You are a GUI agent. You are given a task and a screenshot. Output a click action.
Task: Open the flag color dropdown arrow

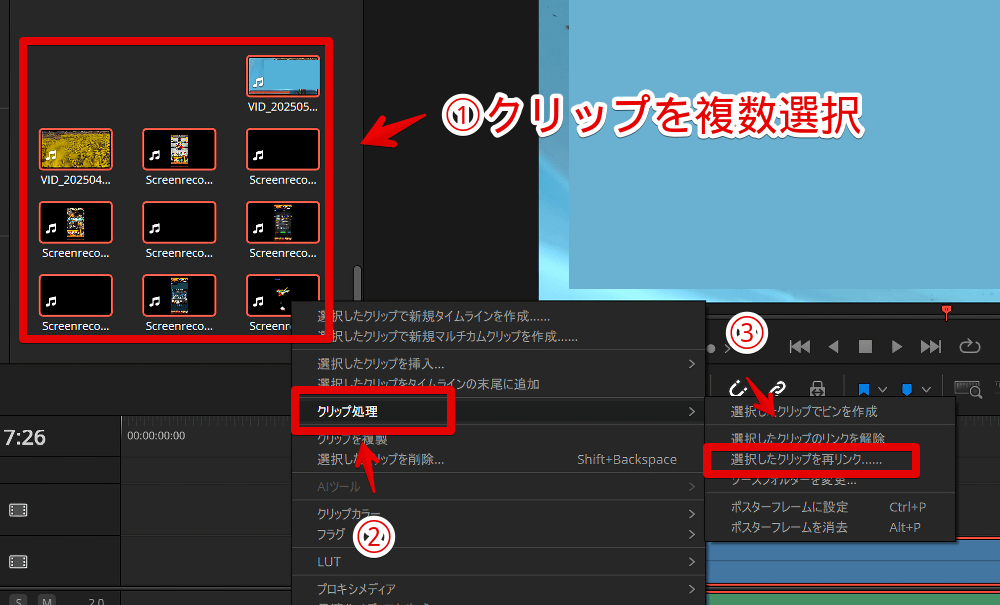click(x=881, y=388)
